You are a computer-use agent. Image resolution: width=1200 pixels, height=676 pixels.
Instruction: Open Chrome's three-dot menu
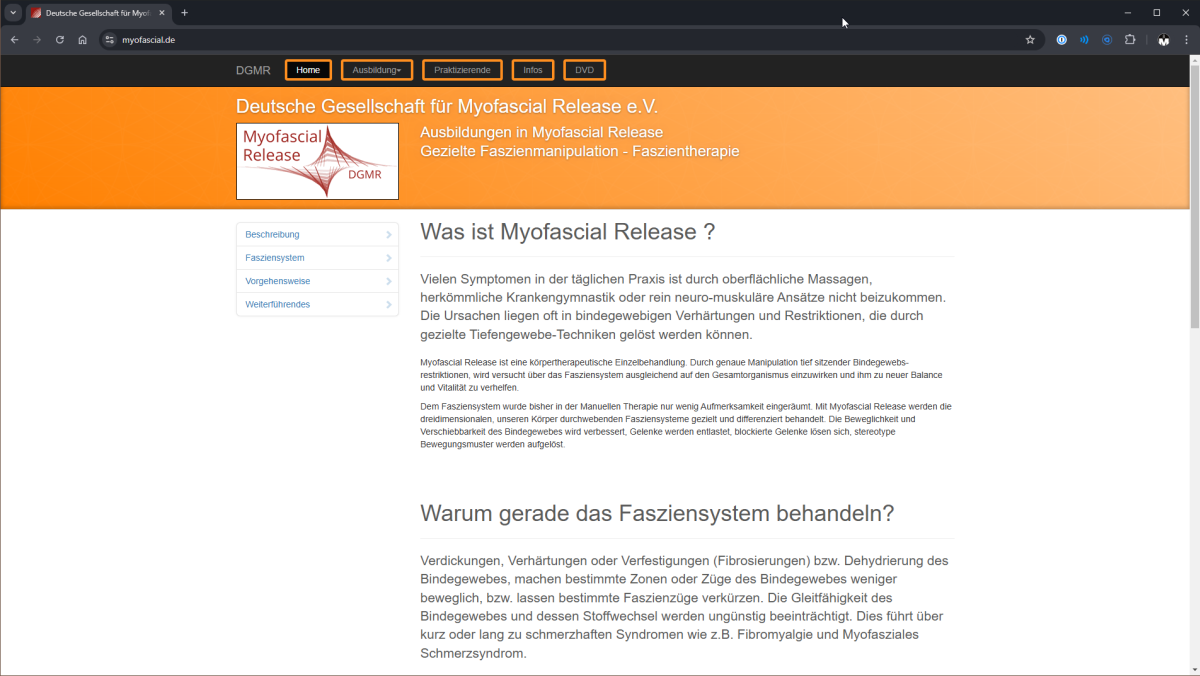coord(1186,40)
